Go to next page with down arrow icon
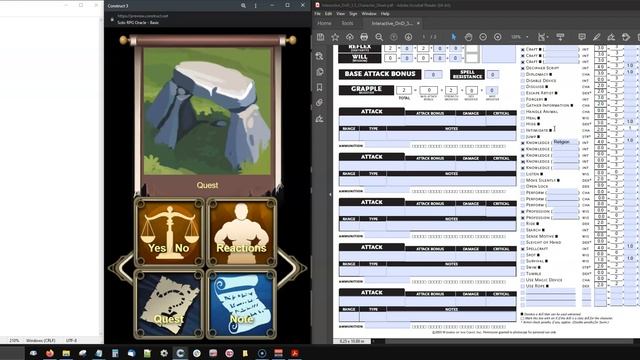 pyautogui.click(x=408, y=37)
